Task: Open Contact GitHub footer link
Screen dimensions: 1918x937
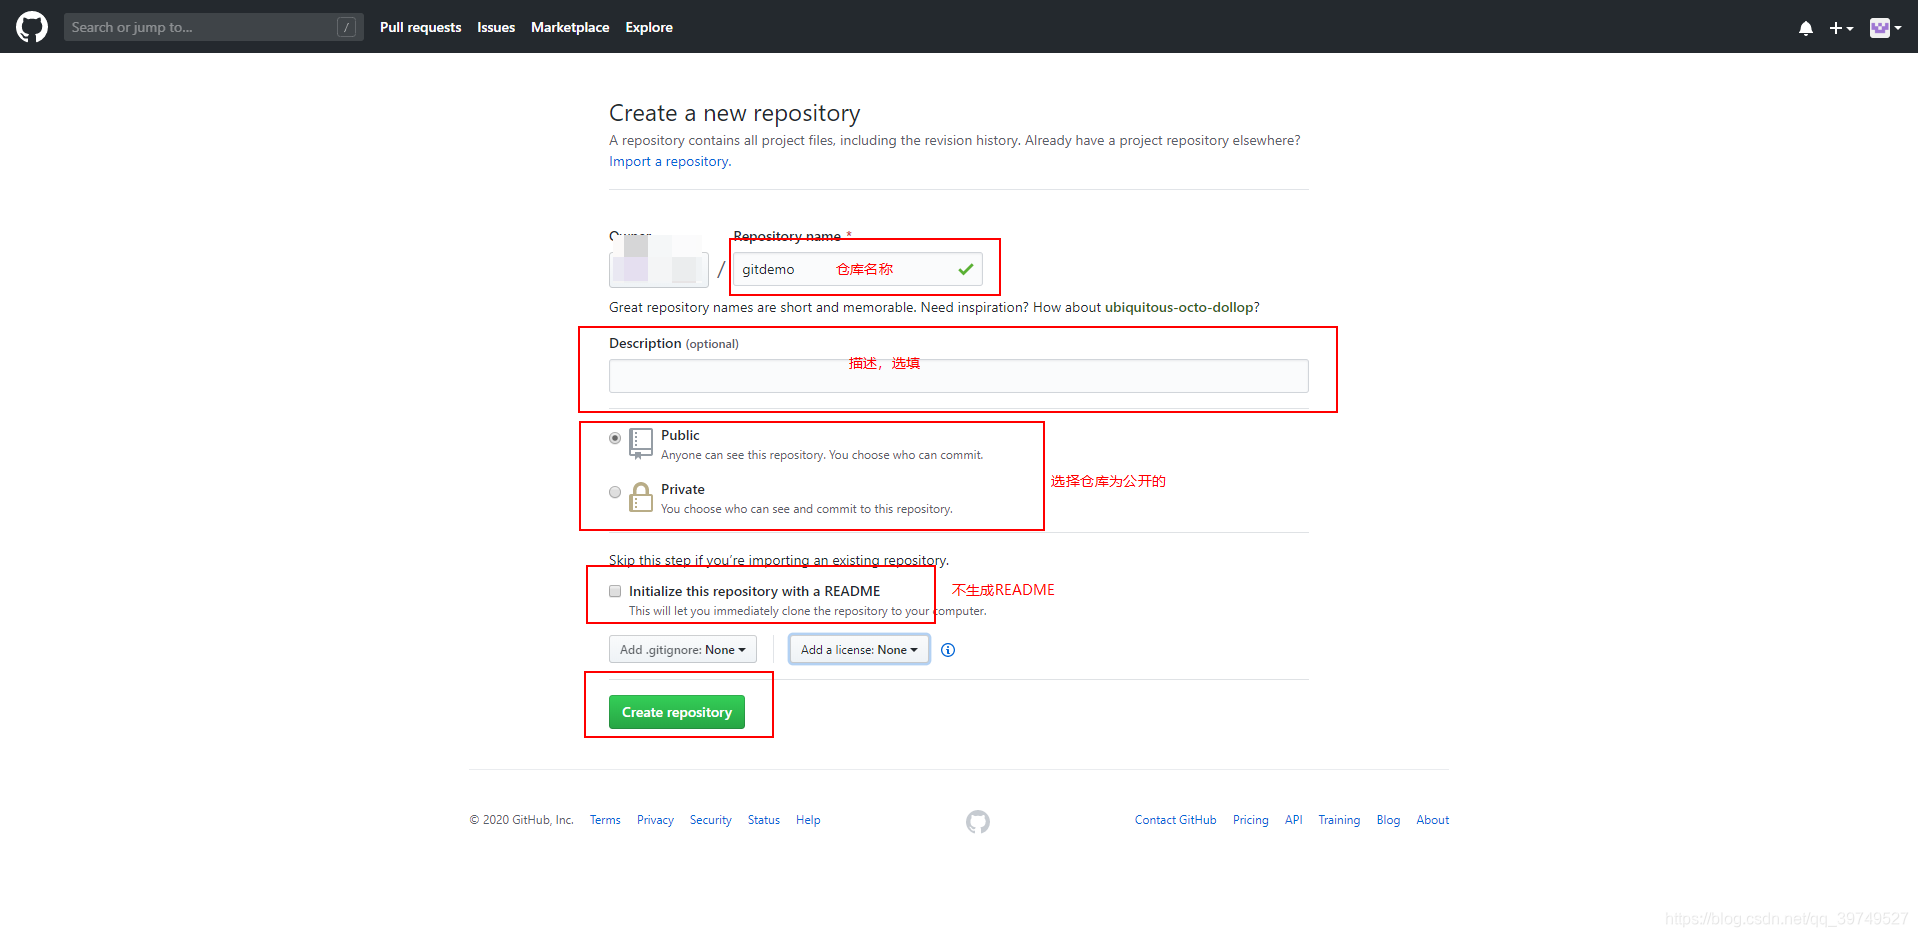Action: click(x=1176, y=820)
